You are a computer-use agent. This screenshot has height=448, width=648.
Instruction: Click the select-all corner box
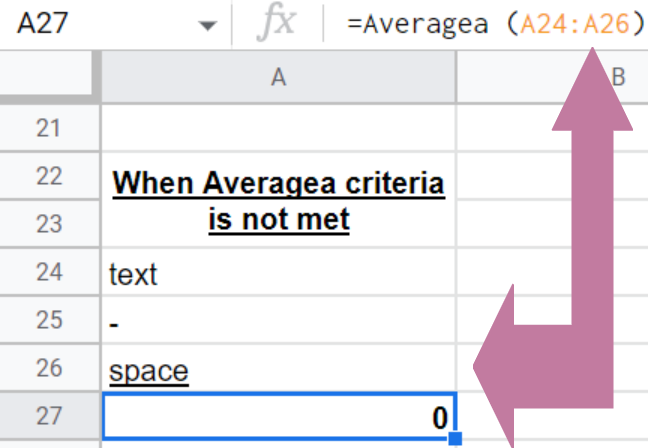click(x=48, y=77)
